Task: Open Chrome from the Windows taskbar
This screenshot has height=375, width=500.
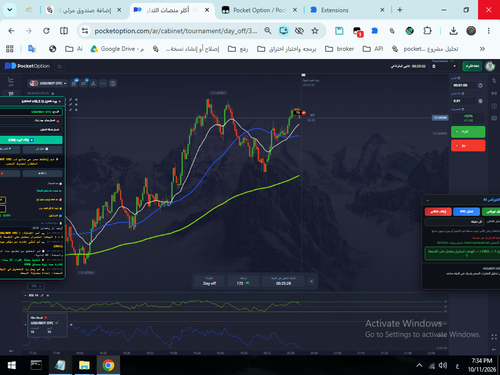Action: (x=108, y=365)
